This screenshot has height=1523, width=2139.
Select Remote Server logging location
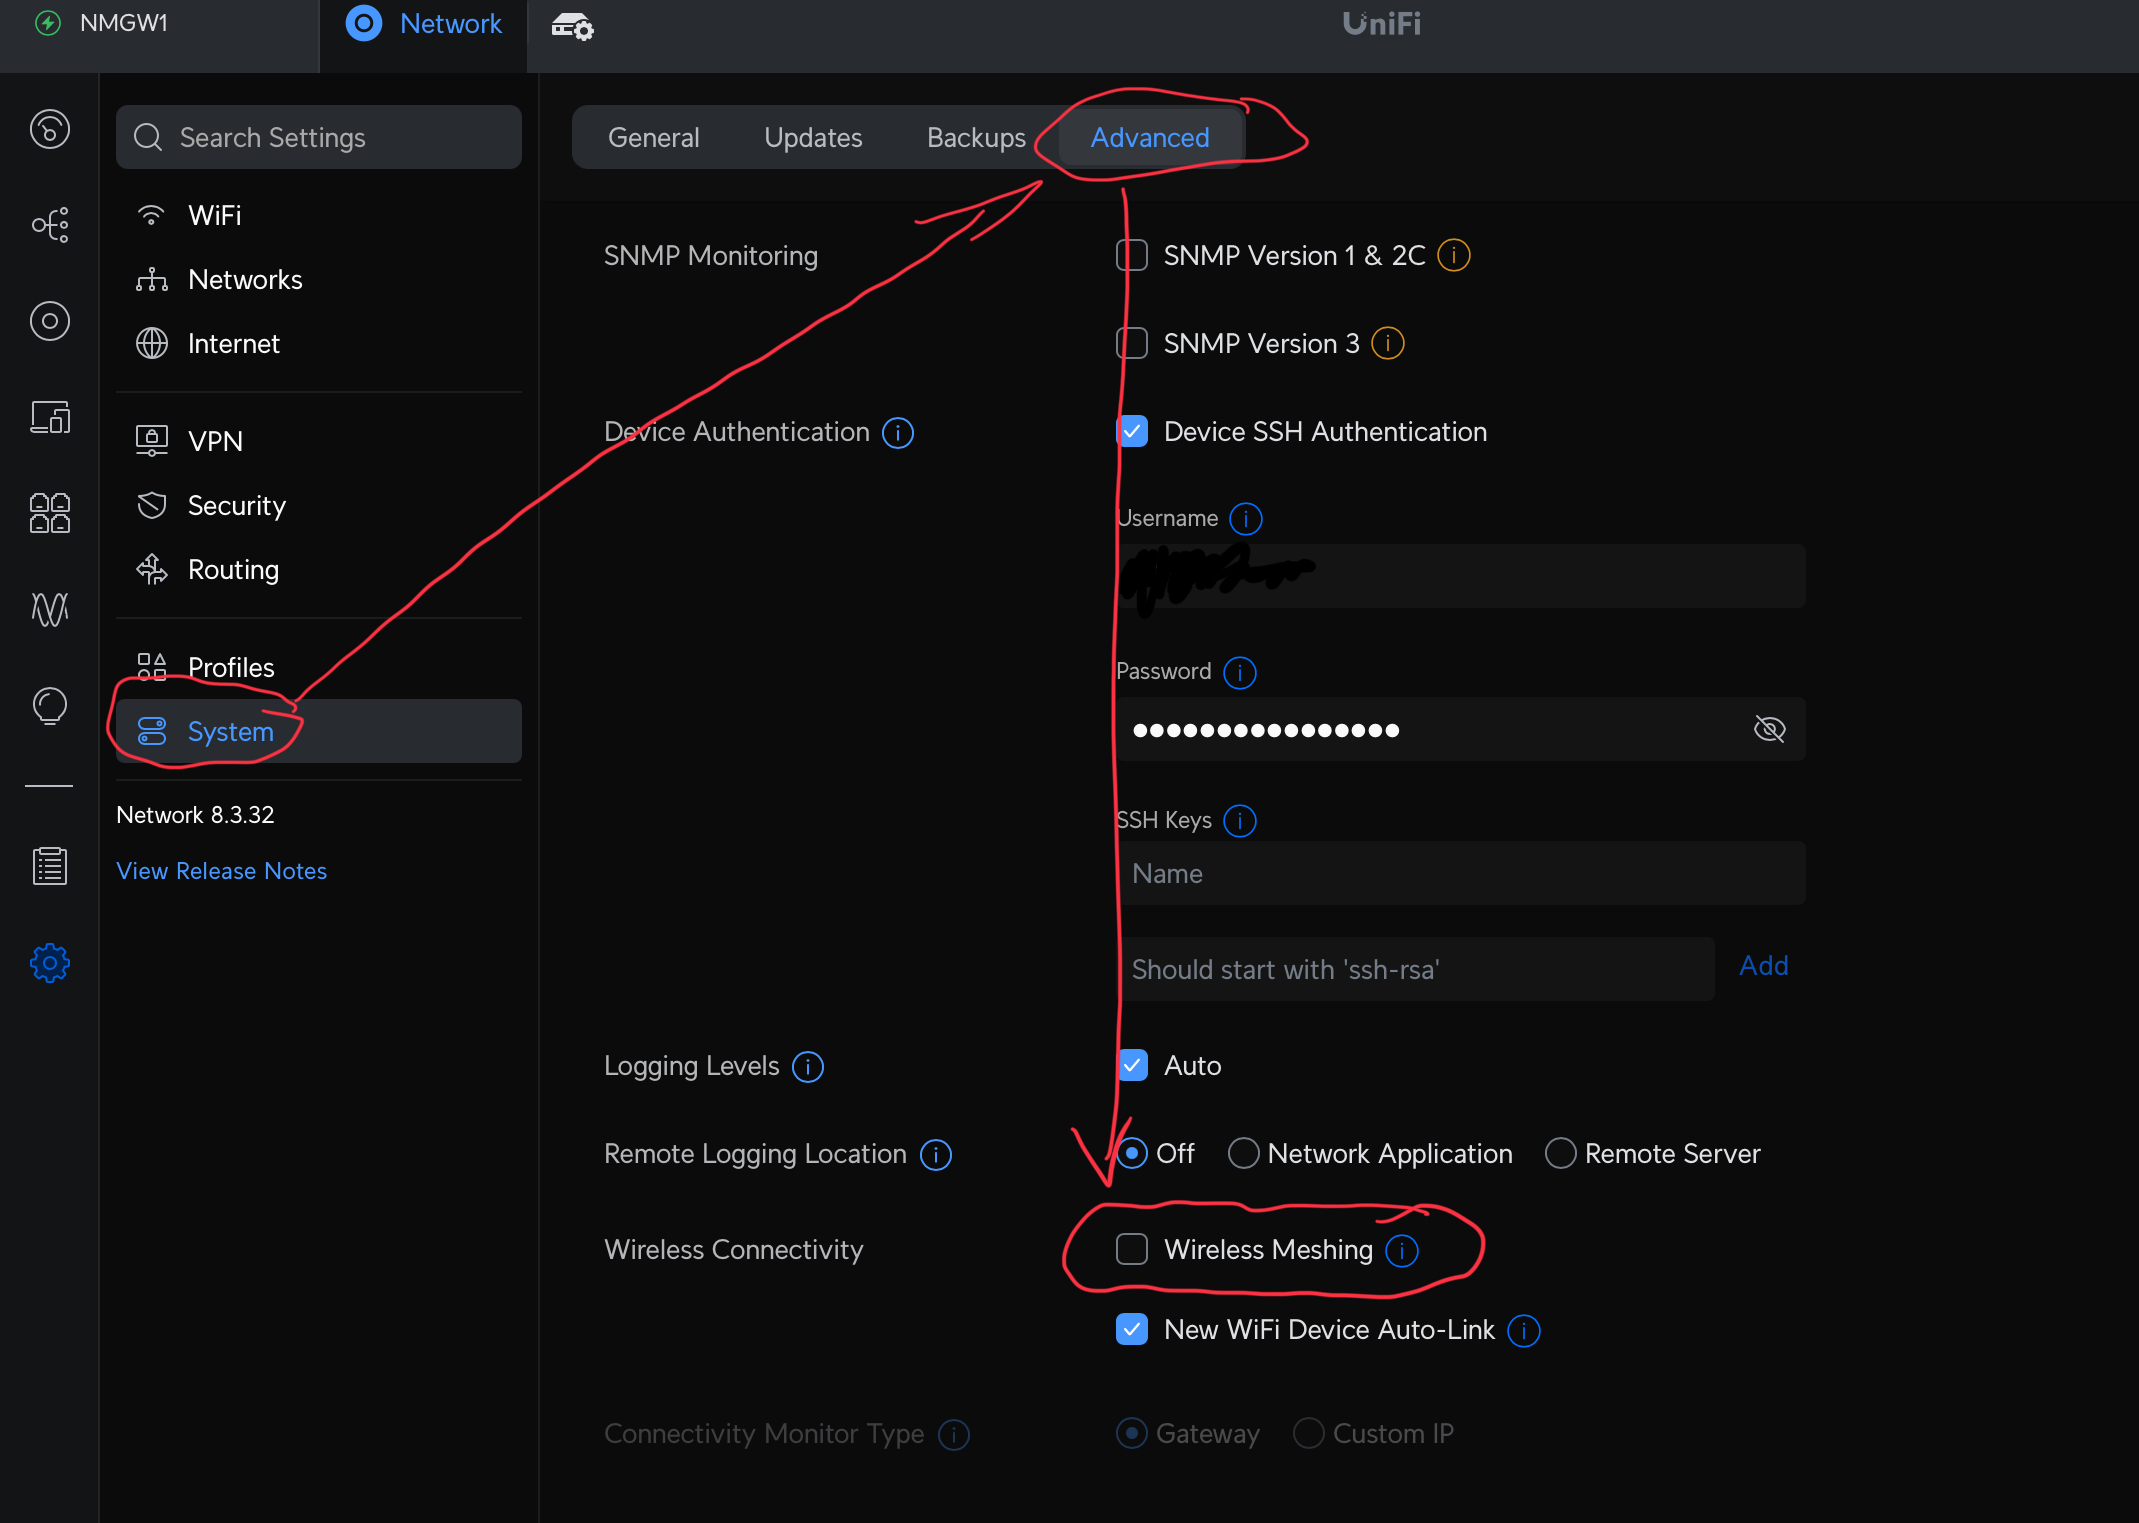(1560, 1154)
